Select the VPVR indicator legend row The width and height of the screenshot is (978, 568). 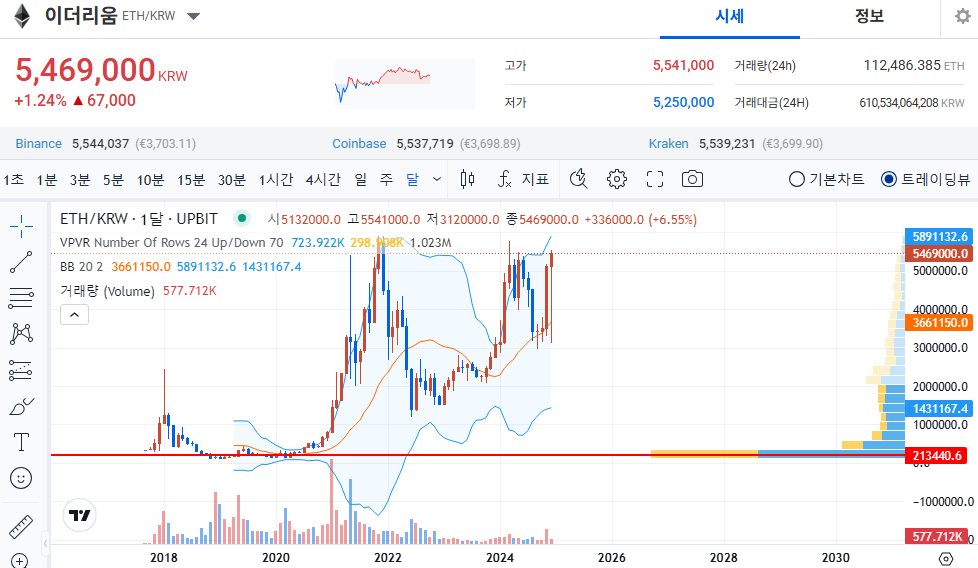(x=256, y=243)
